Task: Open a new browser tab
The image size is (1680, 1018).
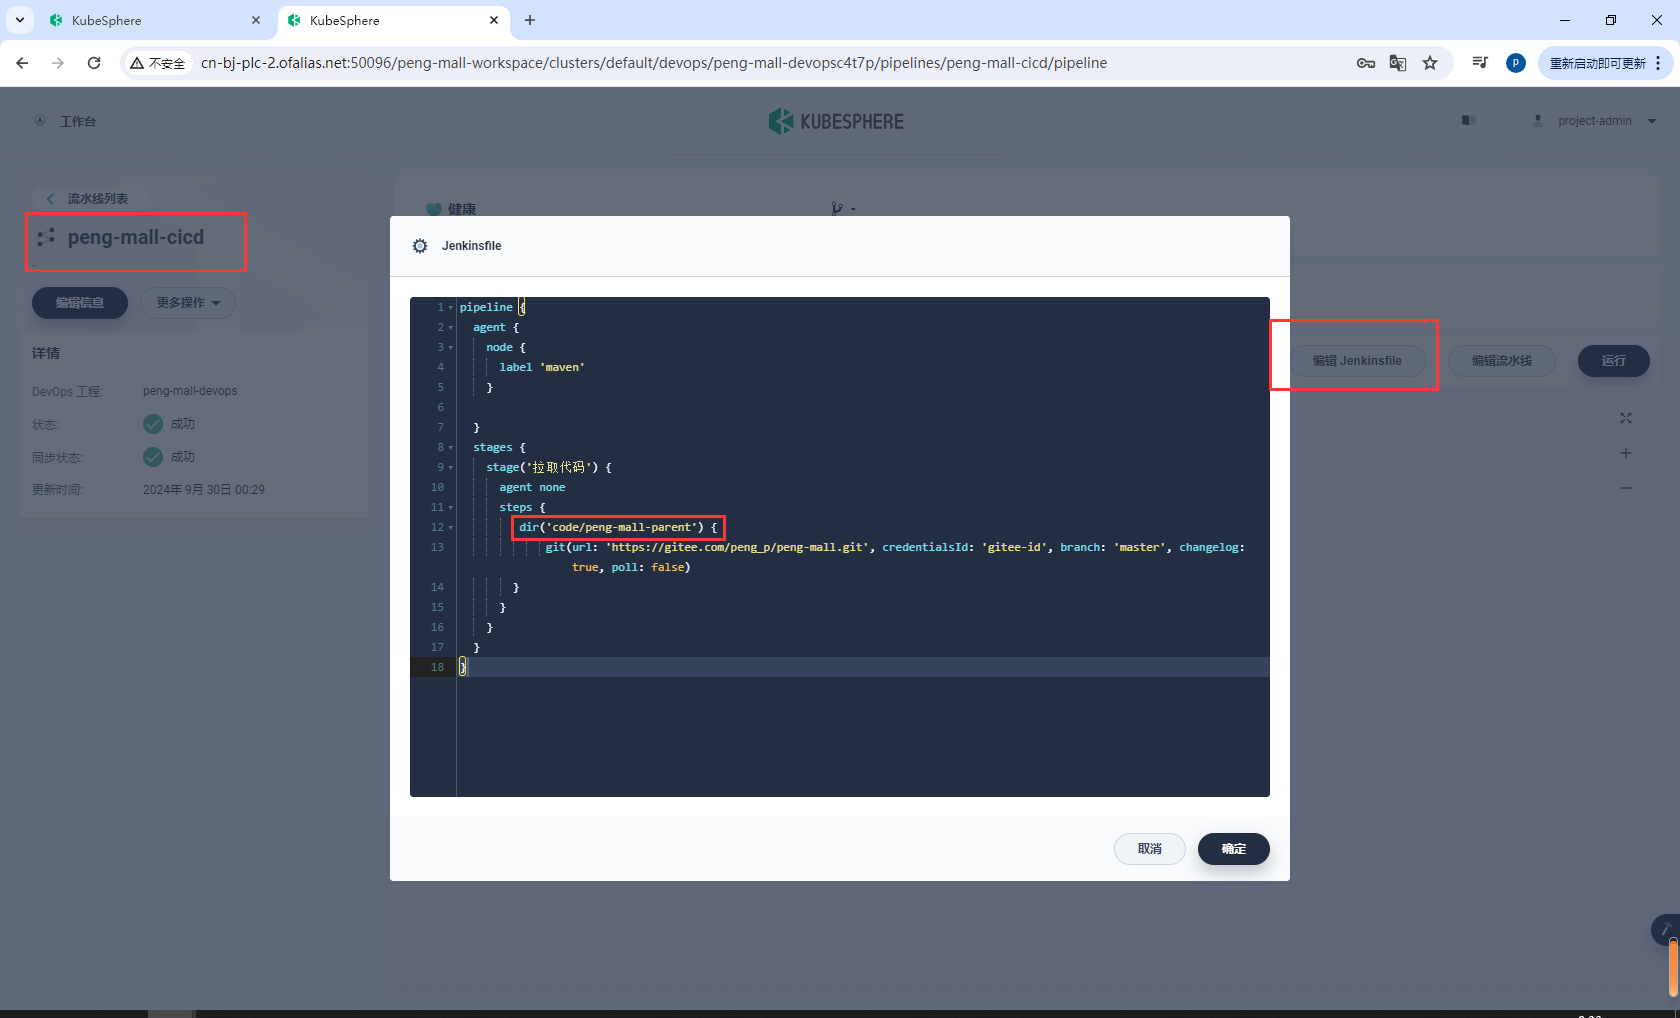Action: click(530, 20)
